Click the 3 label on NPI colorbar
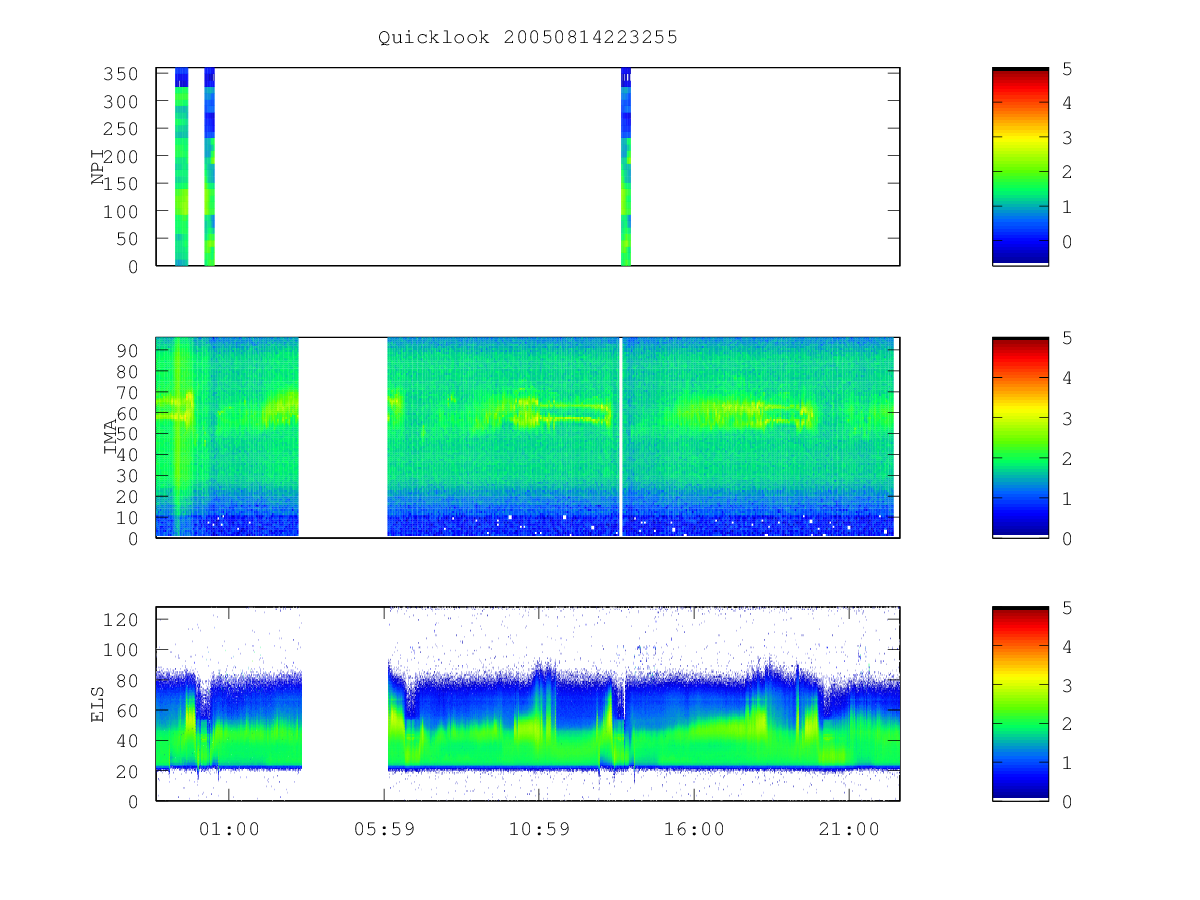The height and width of the screenshot is (900, 1200). pyautogui.click(x=1067, y=138)
